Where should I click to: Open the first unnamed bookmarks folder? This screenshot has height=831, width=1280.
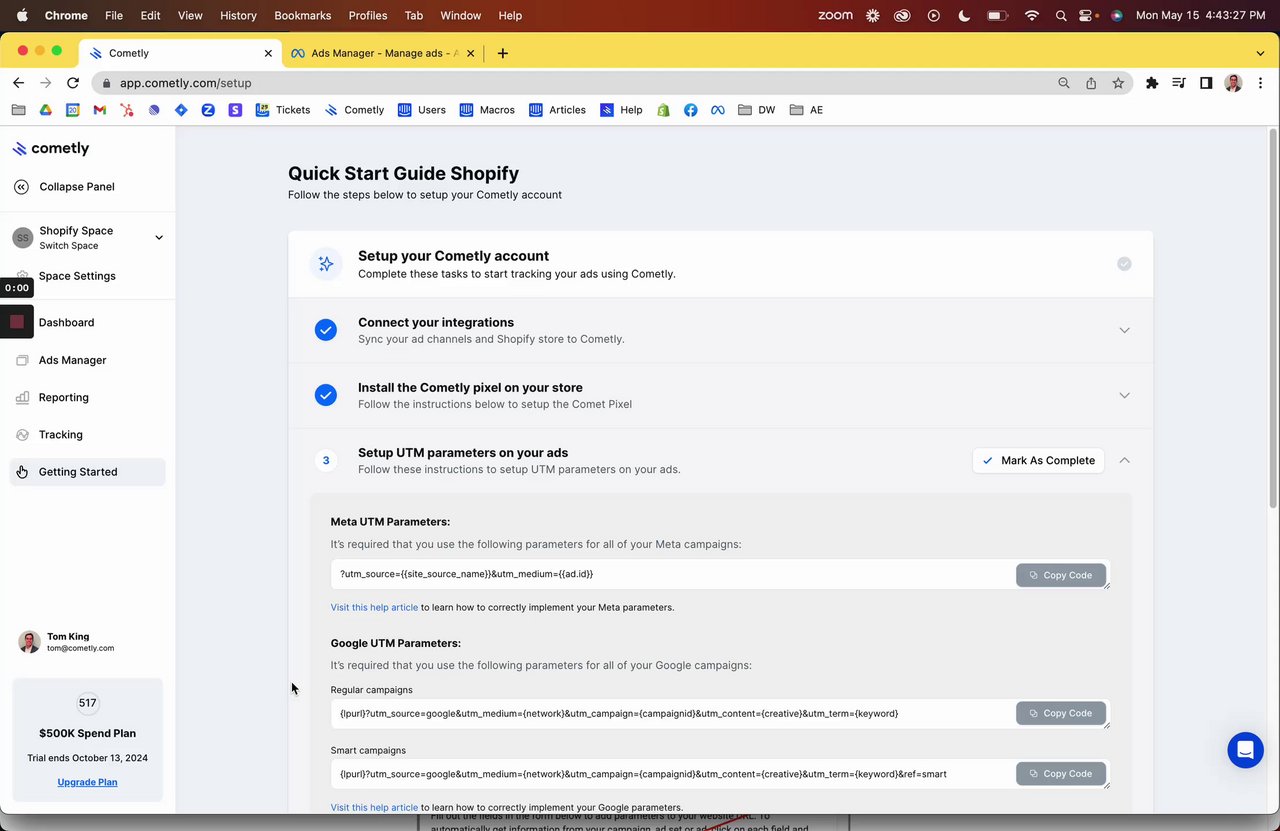click(x=18, y=110)
